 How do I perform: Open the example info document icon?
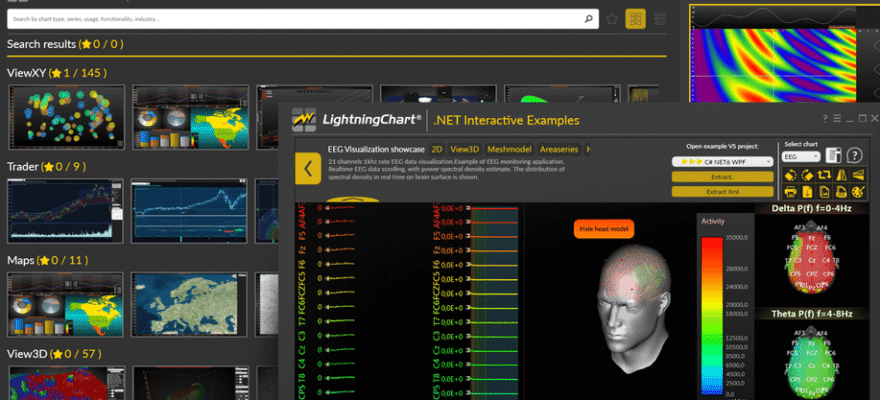(x=834, y=155)
